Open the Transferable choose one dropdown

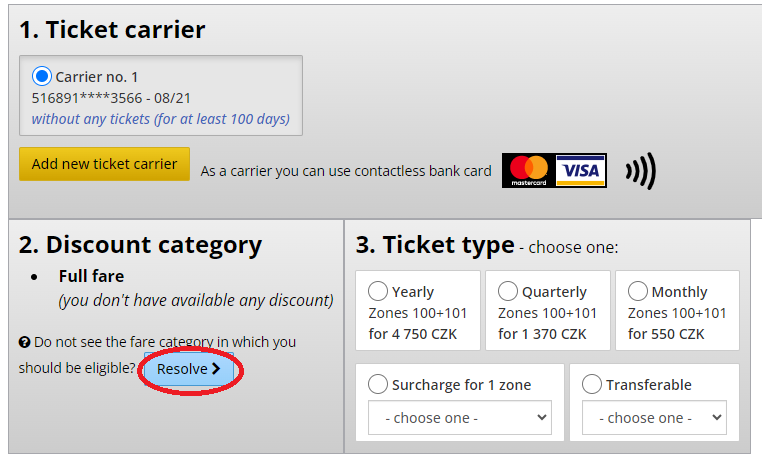click(654, 417)
